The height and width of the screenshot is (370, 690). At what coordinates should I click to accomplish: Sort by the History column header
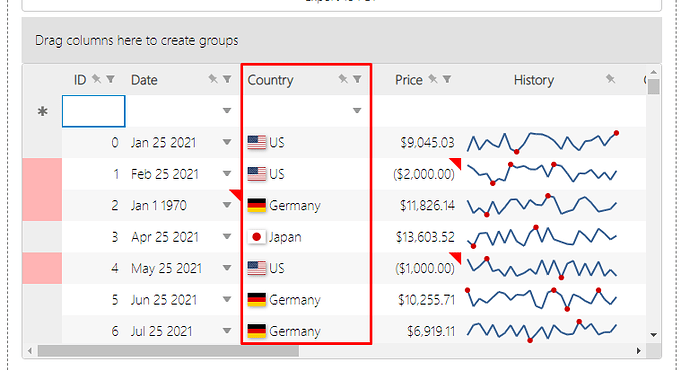tap(534, 80)
